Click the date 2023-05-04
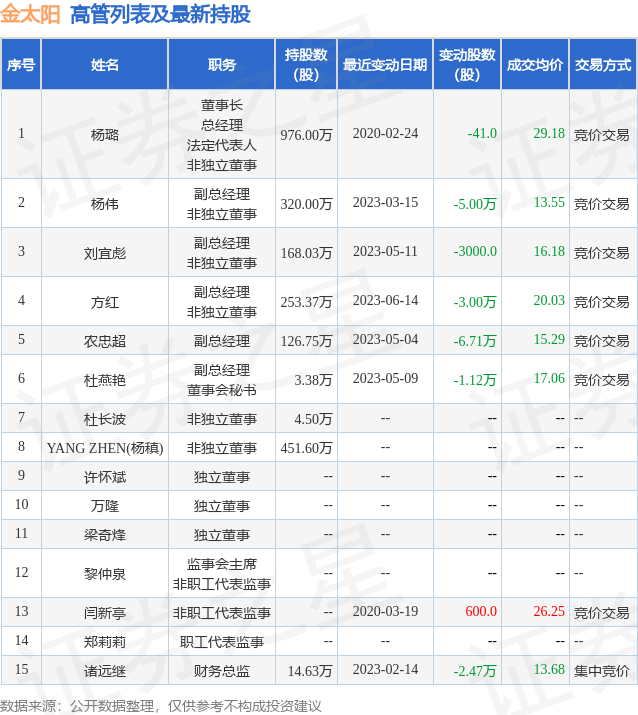The image size is (638, 715). 385,339
